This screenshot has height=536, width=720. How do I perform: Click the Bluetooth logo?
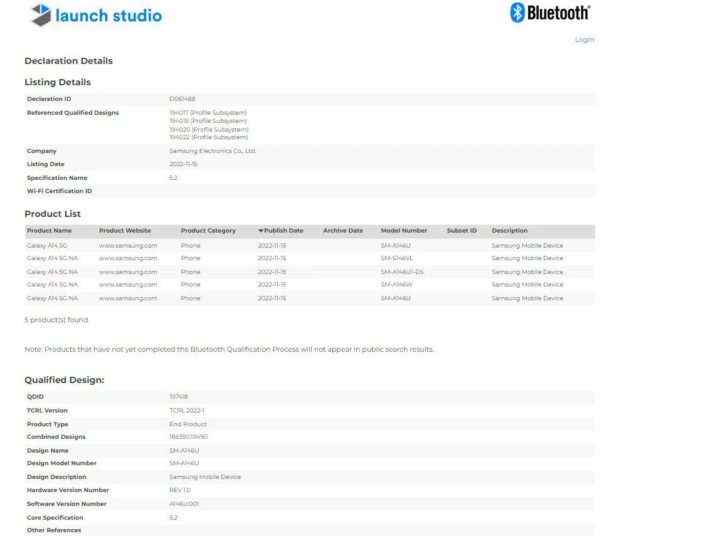552,13
